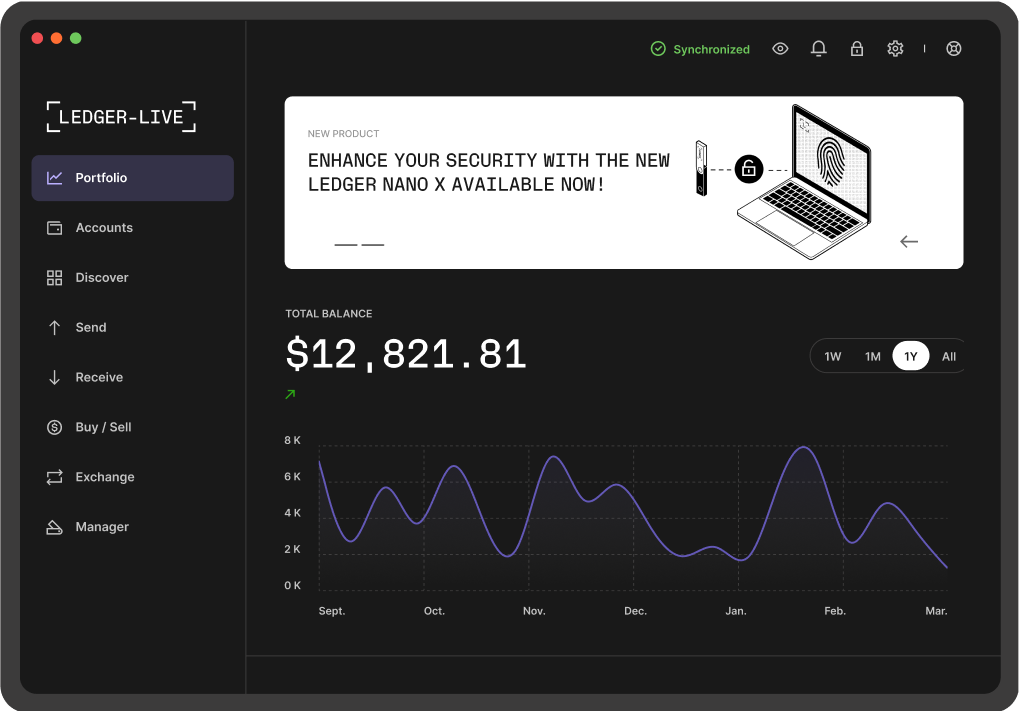Open the Exchange section
1019x711 pixels.
(104, 477)
